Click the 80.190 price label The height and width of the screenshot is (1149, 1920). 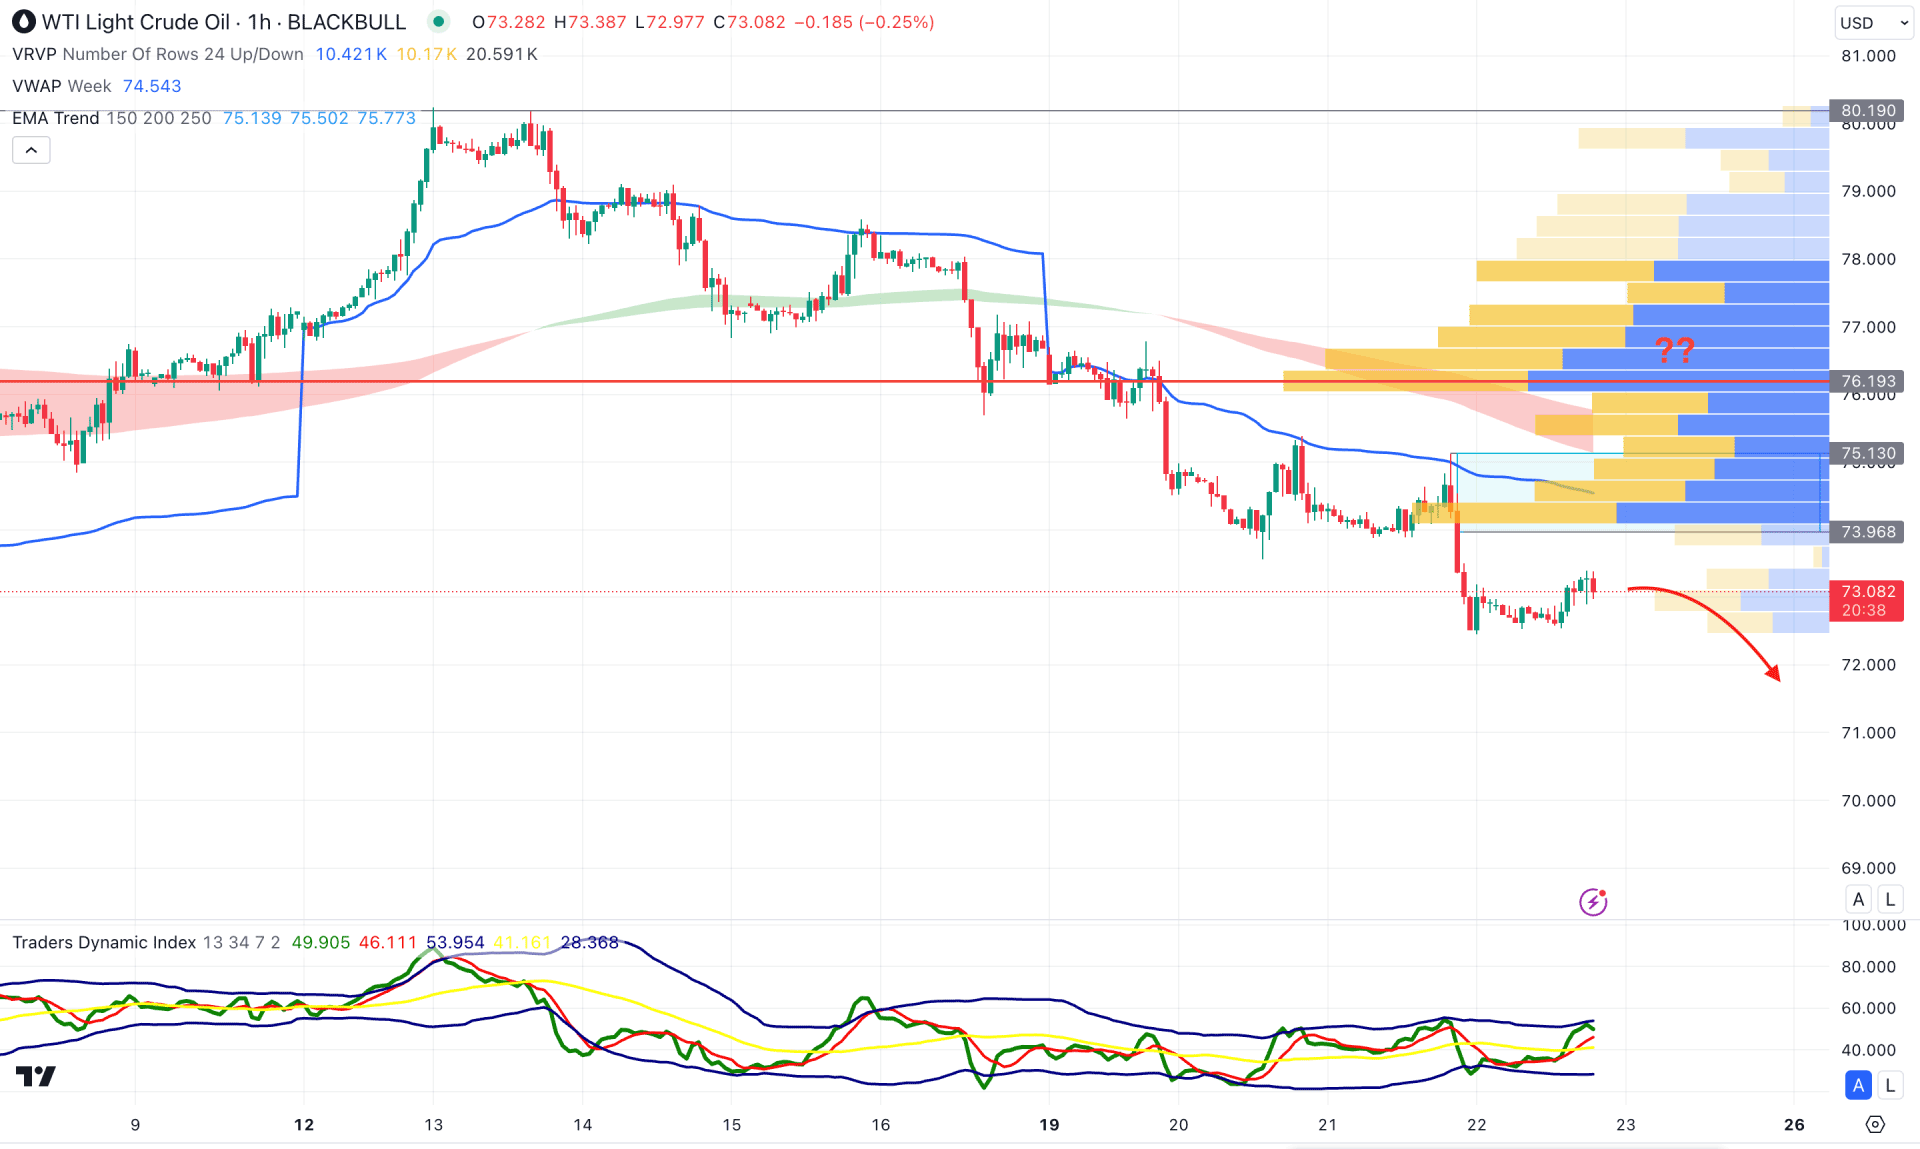[x=1867, y=111]
